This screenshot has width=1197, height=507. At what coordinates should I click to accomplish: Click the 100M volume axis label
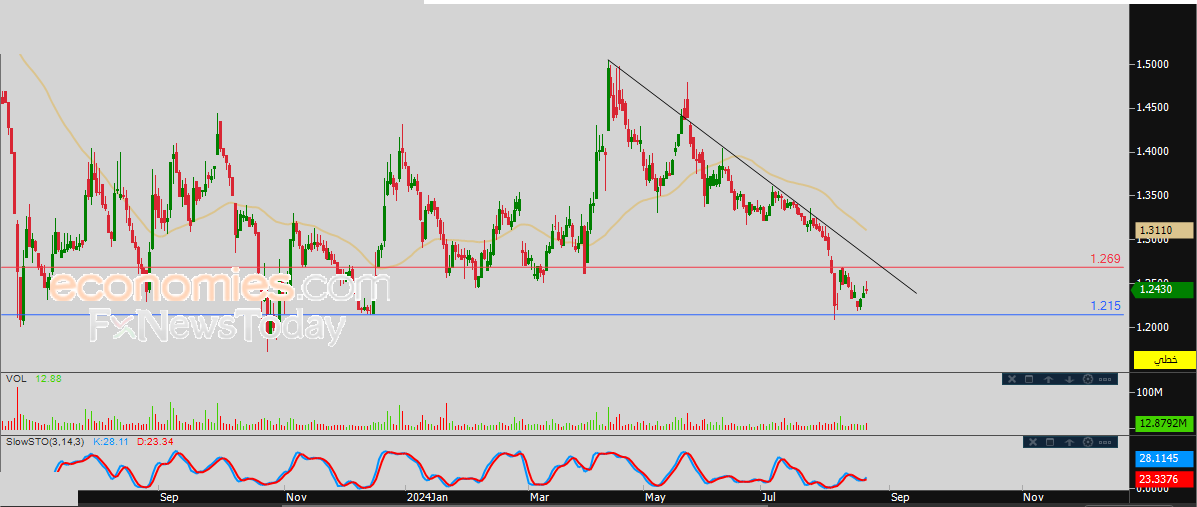(1150, 392)
